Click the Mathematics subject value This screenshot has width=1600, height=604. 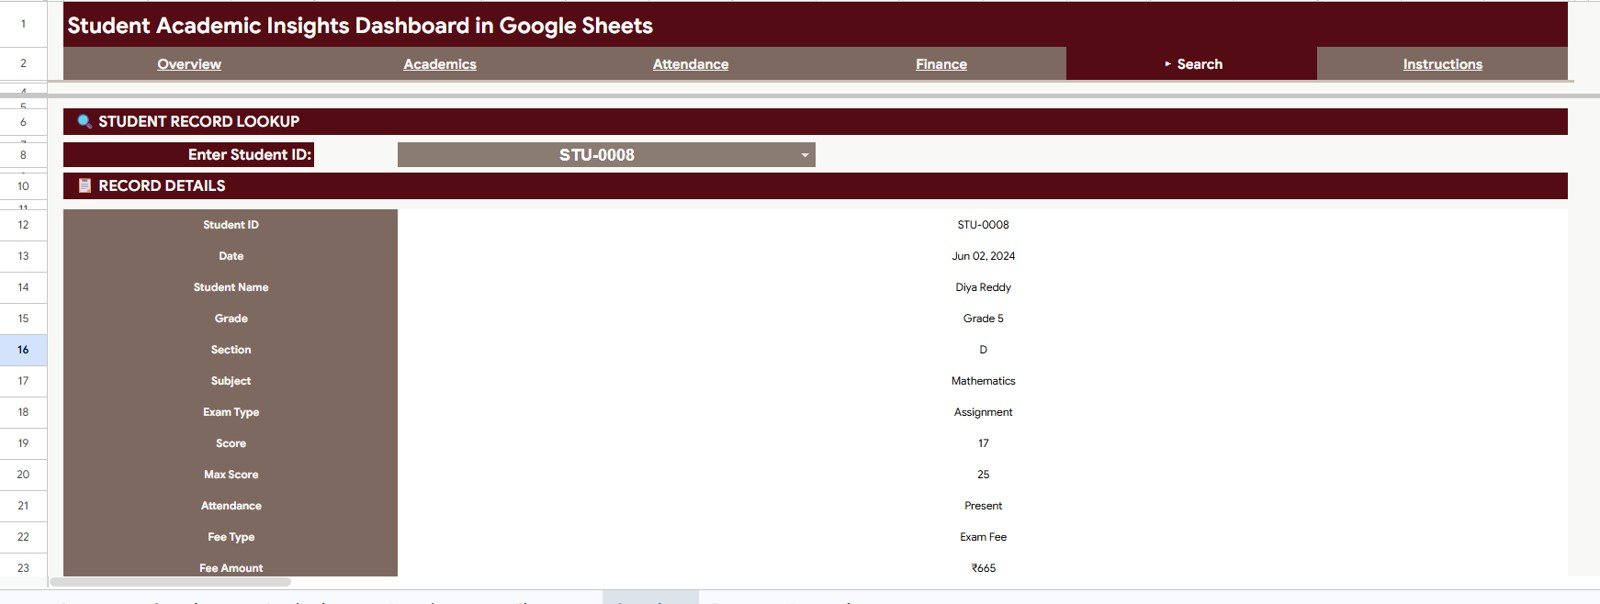(x=983, y=381)
